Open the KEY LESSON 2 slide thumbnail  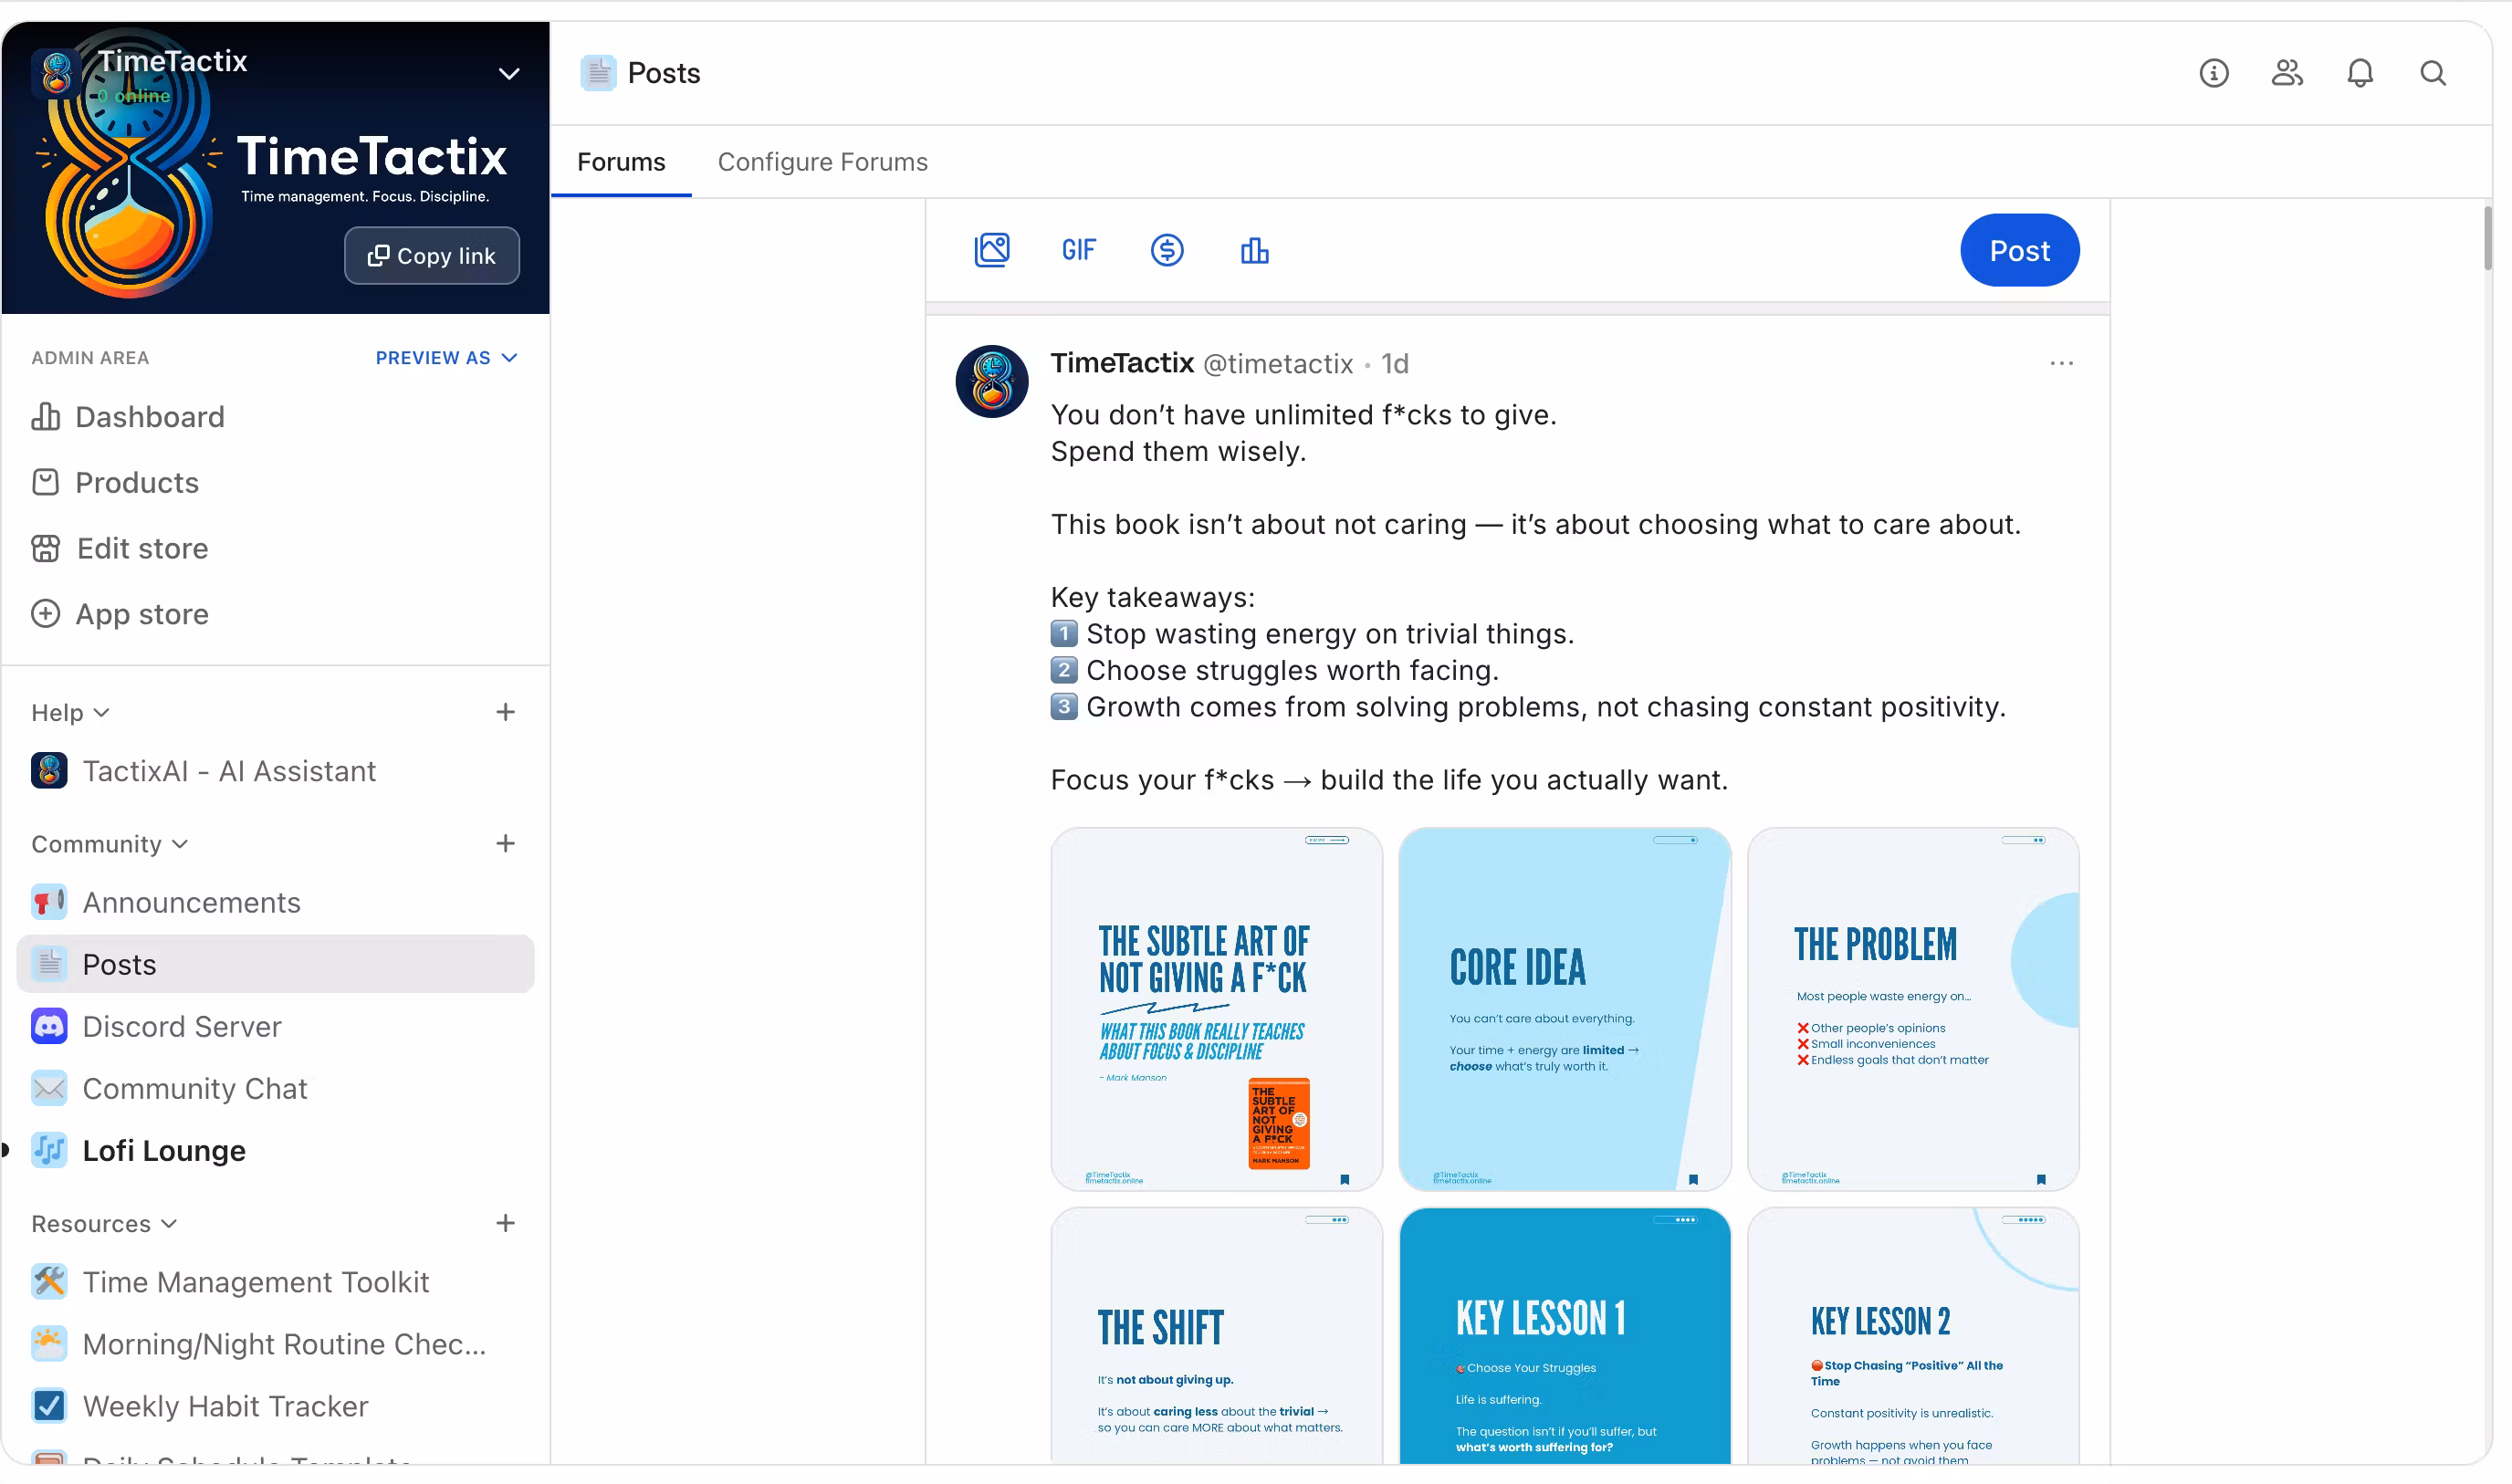click(1913, 1336)
